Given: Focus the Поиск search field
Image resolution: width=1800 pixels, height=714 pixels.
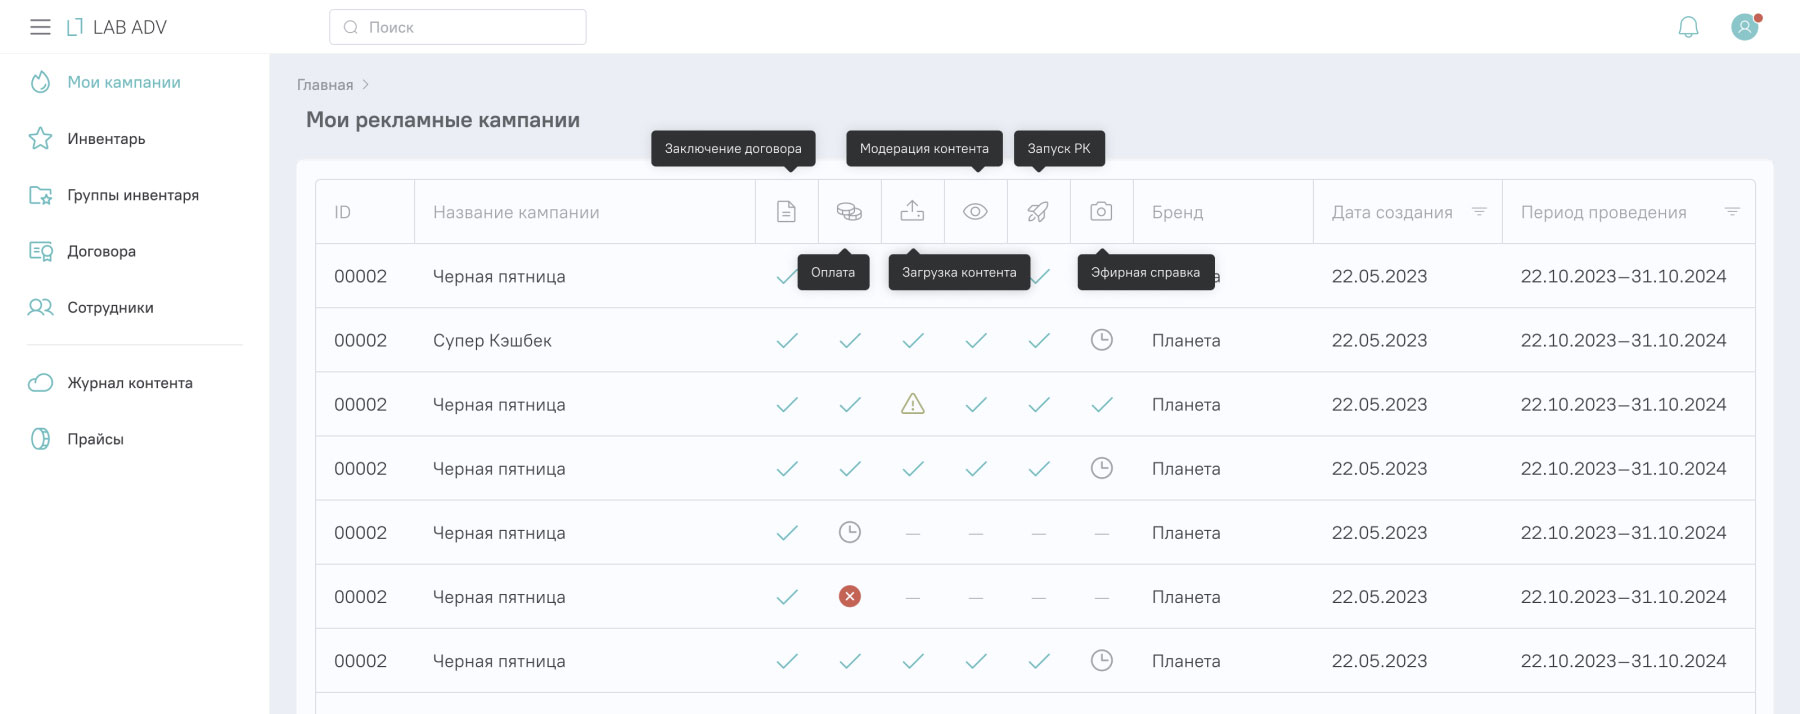Looking at the screenshot, I should [x=470, y=27].
